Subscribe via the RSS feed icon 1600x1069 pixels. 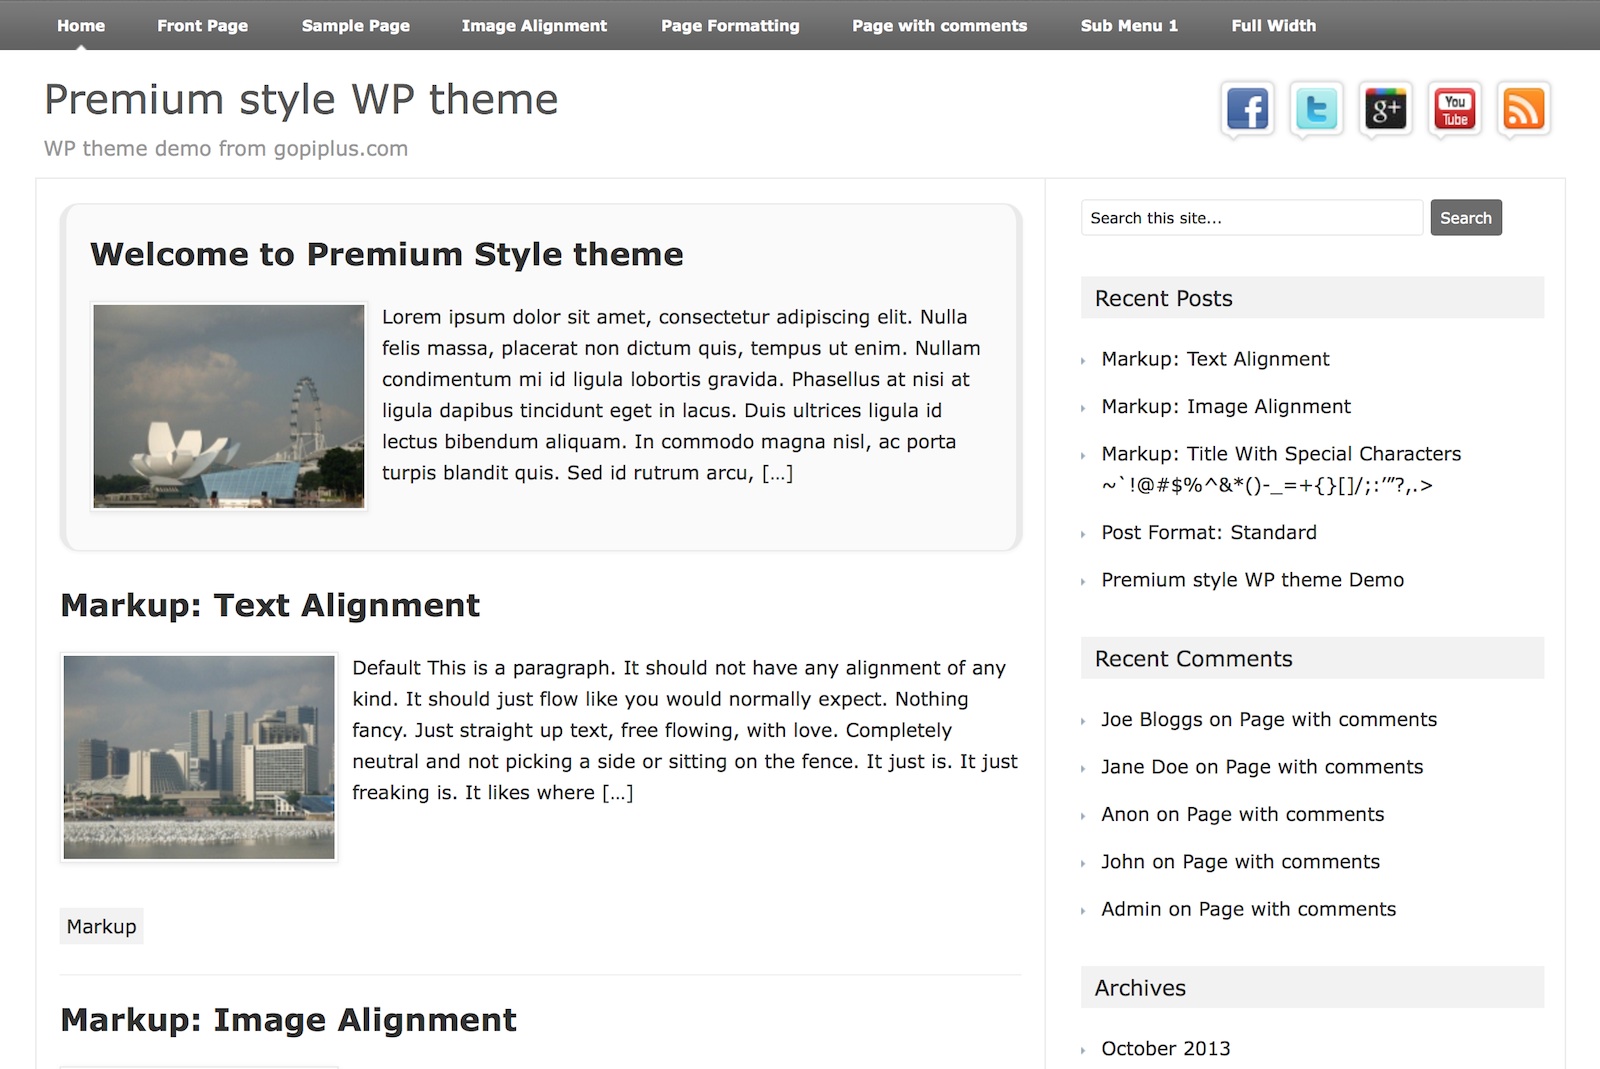click(x=1523, y=109)
